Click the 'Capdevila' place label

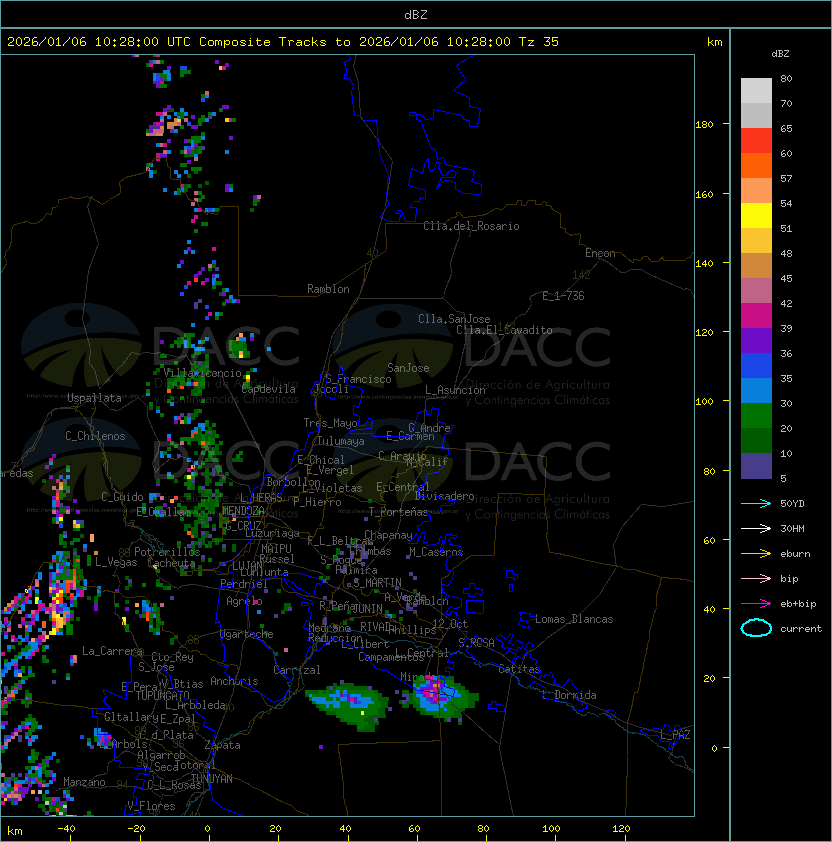tap(268, 389)
